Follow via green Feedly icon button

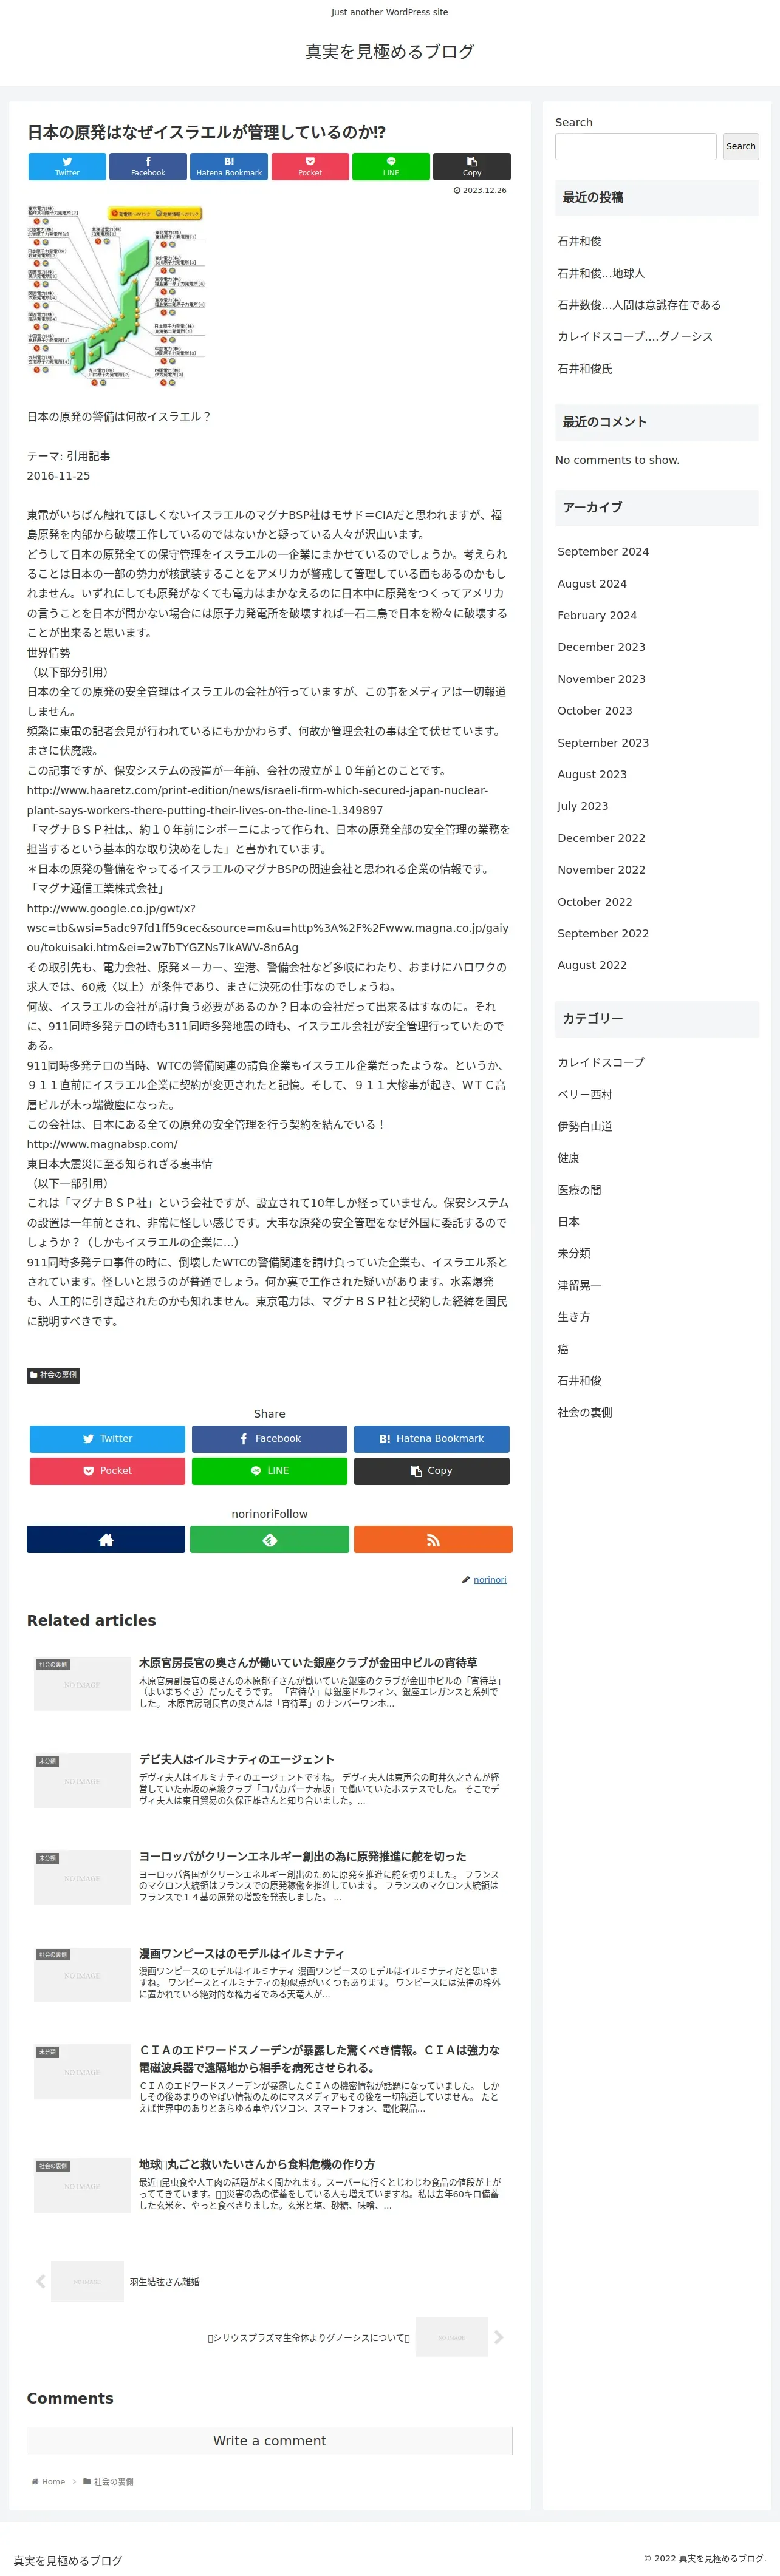point(269,1539)
